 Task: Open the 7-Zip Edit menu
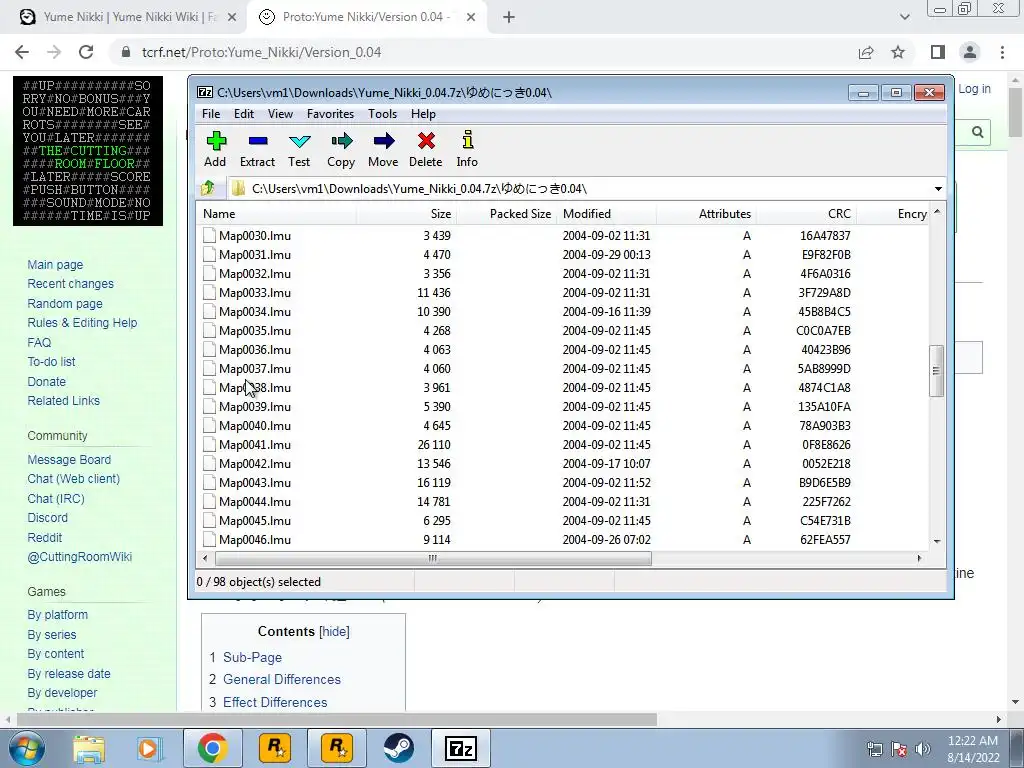(244, 114)
